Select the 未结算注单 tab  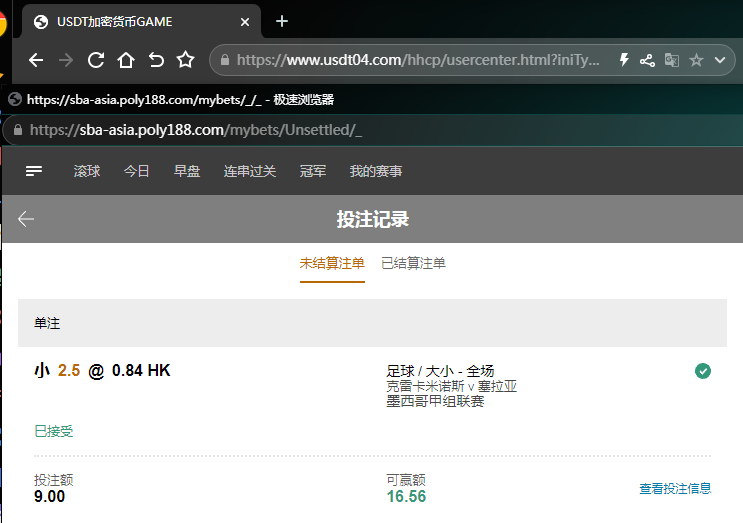pyautogui.click(x=332, y=263)
